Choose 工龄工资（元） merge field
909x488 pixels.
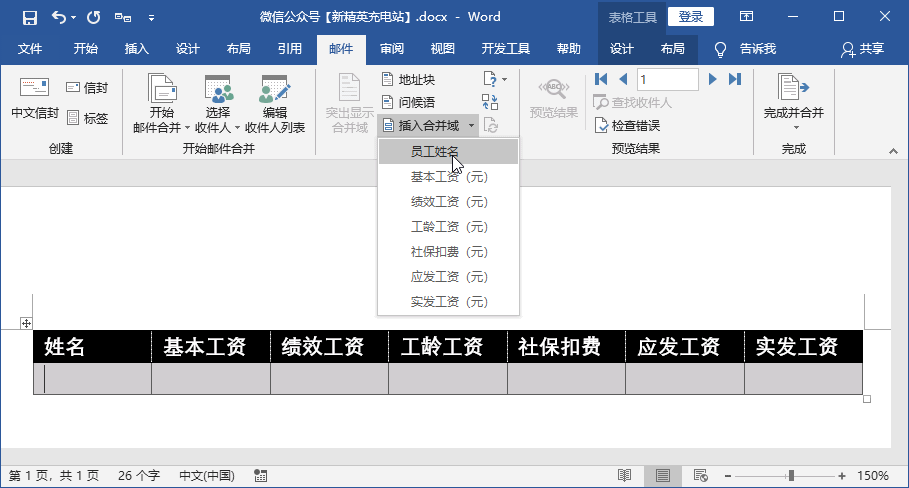[x=448, y=227]
